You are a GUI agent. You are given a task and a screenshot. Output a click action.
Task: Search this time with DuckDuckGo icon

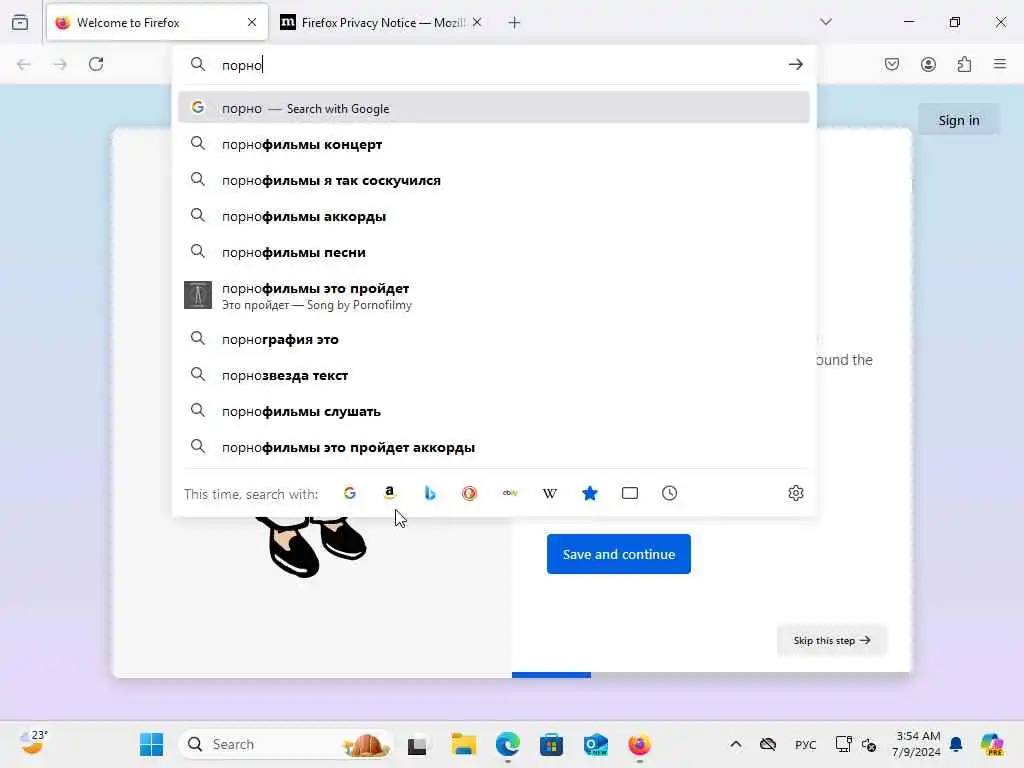coord(470,493)
